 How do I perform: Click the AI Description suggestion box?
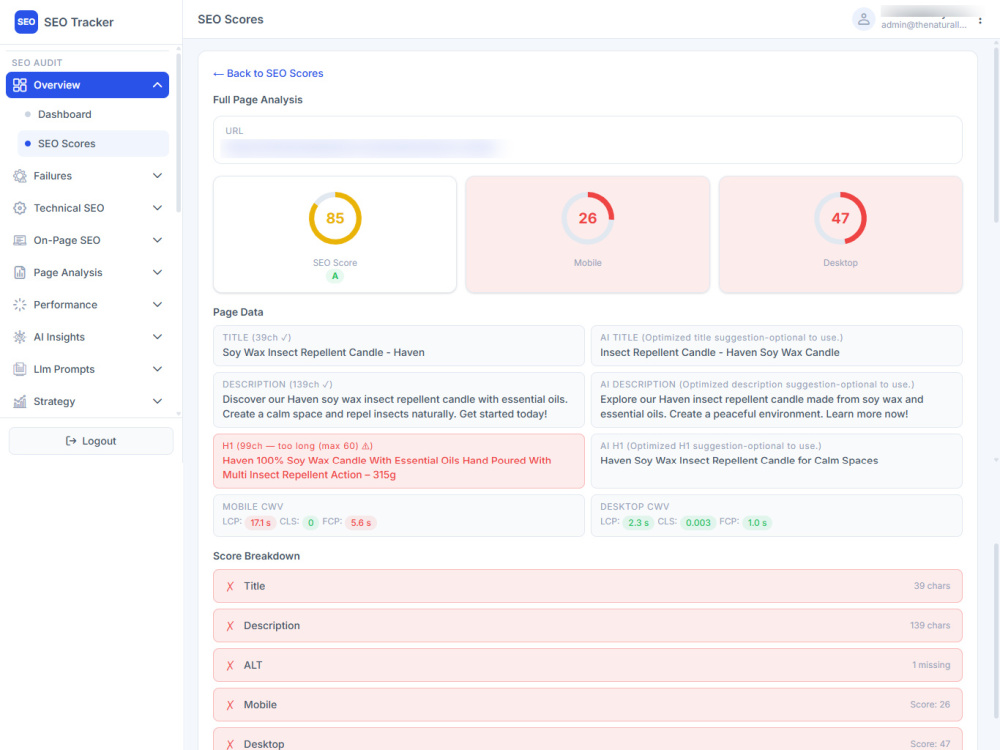coord(776,400)
